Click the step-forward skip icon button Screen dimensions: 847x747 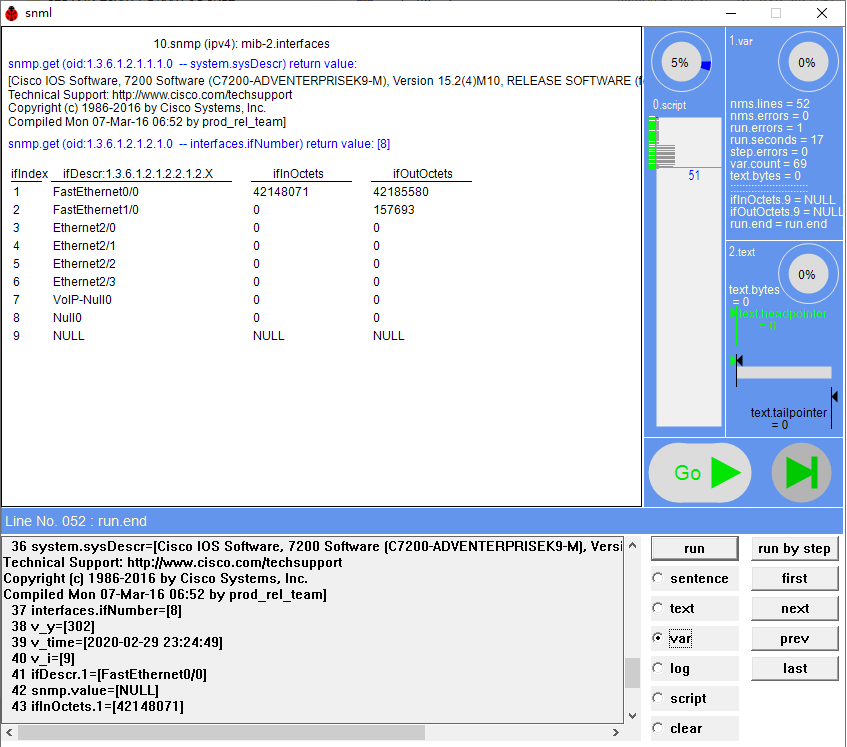click(x=801, y=473)
